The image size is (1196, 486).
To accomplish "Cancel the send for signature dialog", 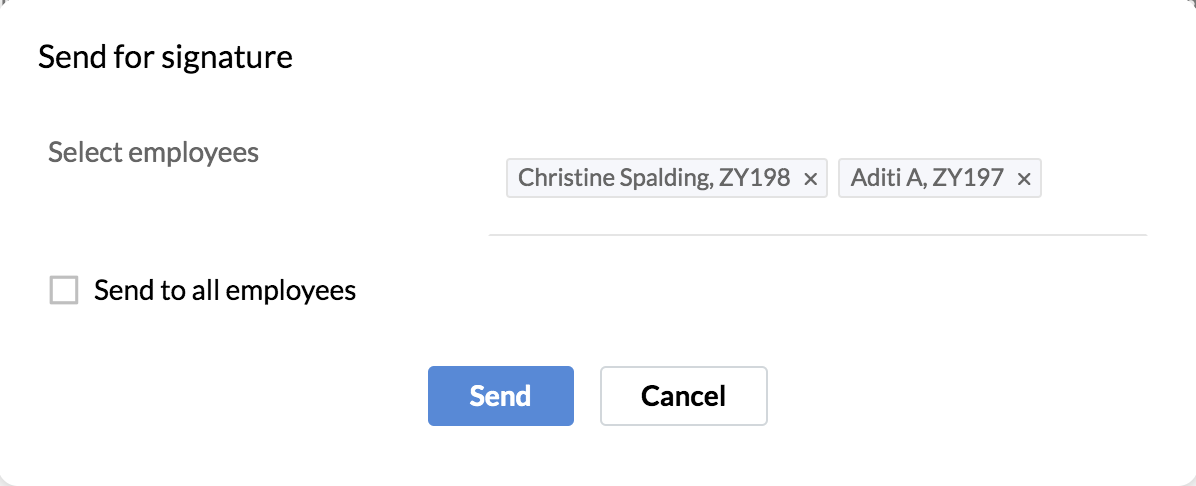I will pyautogui.click(x=683, y=396).
